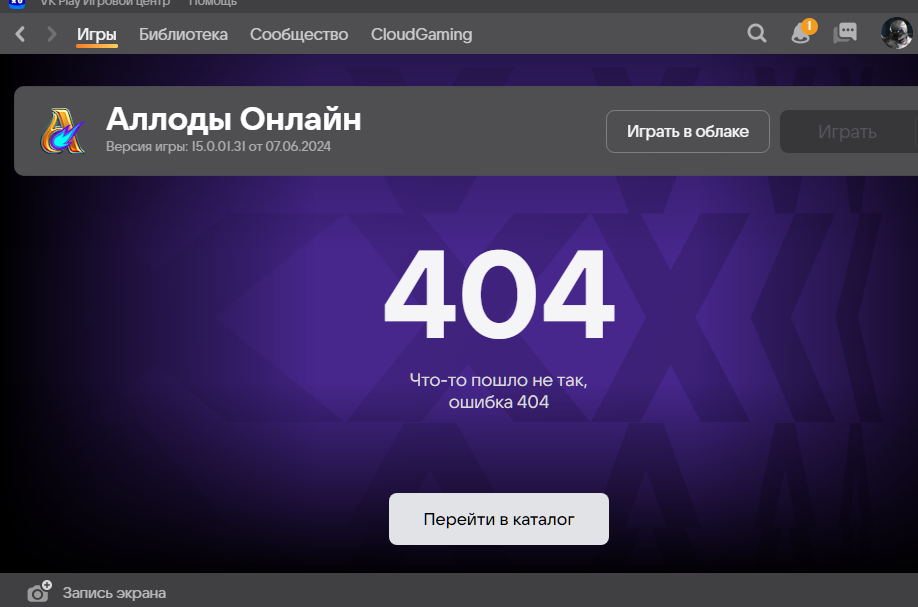Click the game version text 15.0.01.31

point(218,146)
